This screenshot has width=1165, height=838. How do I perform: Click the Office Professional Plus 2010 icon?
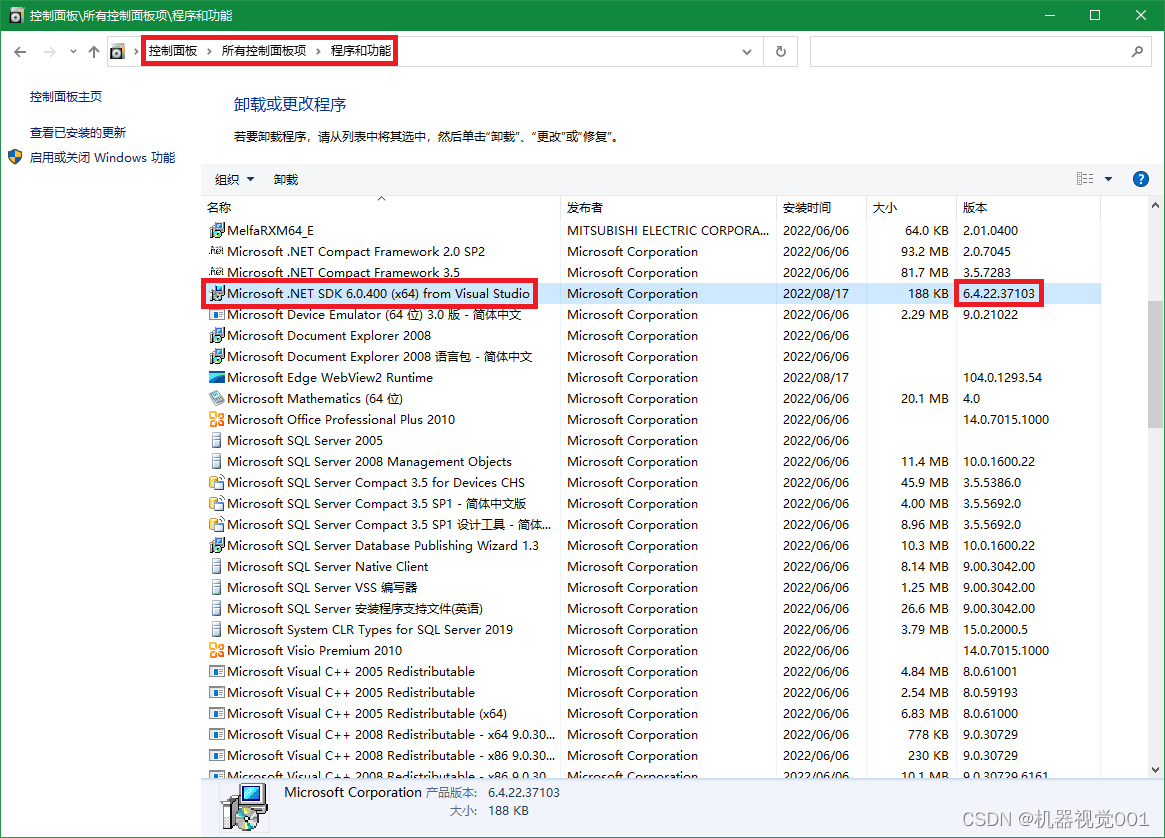point(216,419)
